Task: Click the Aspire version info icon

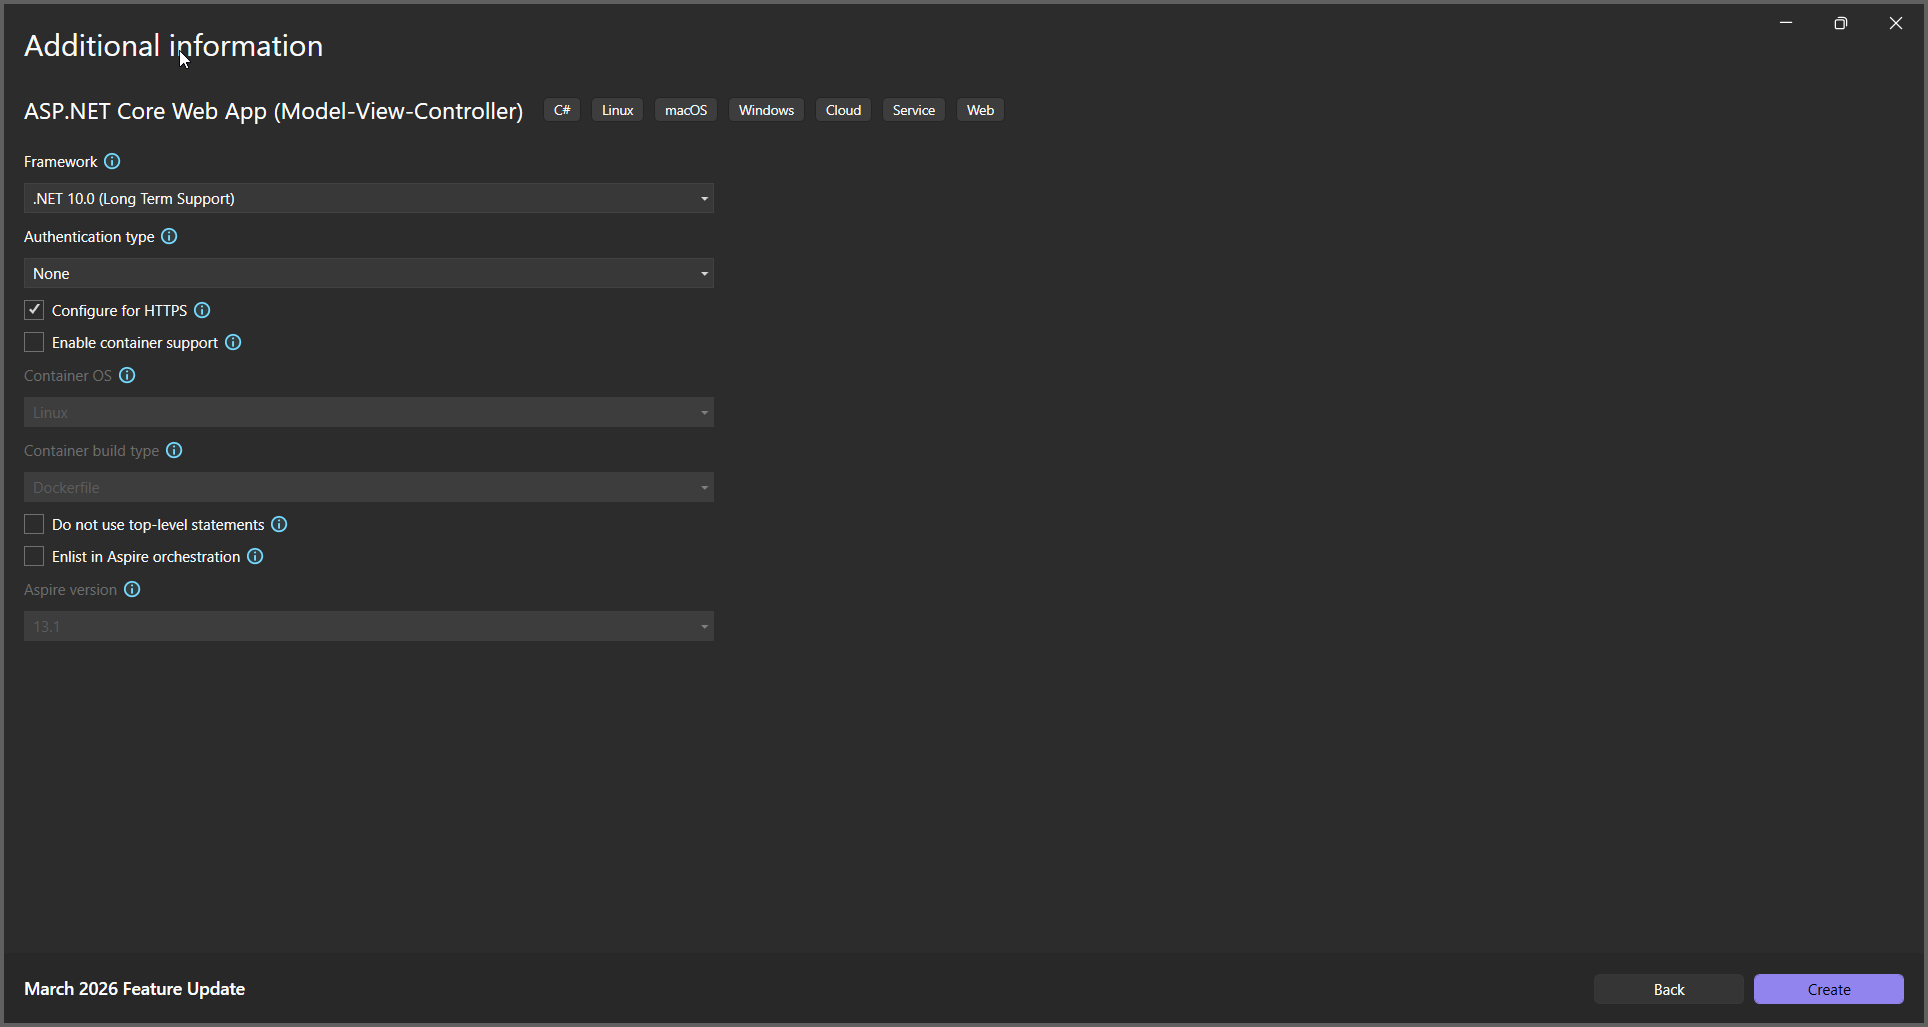Action: 132,589
